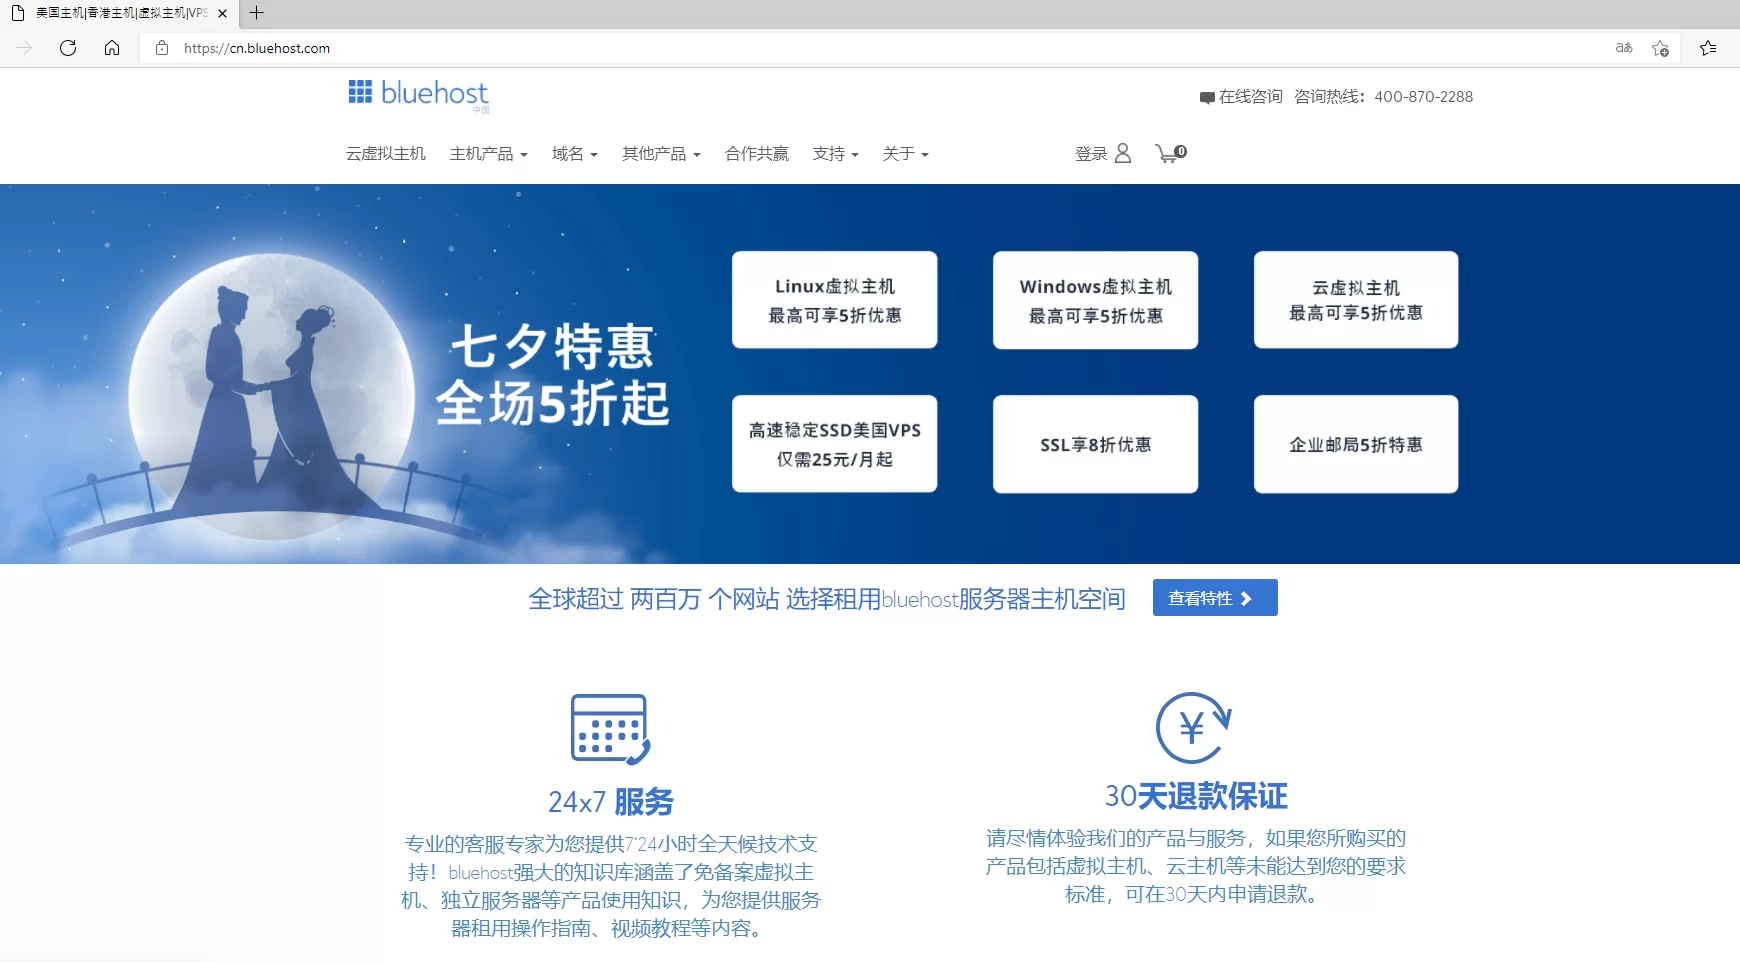Click the 全球超过两百万个网站 headline text
Viewport: 1740px width, 962px height.
click(827, 599)
